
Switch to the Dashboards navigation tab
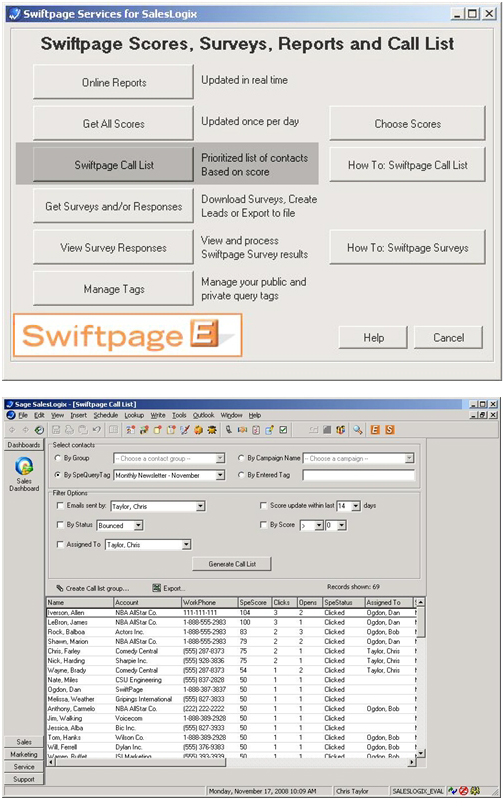click(x=24, y=445)
